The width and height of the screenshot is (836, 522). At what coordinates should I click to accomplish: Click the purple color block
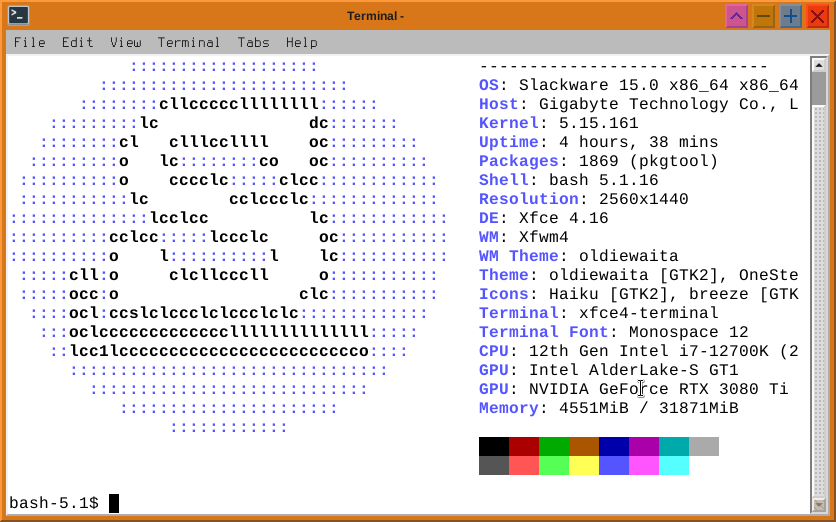click(x=644, y=446)
